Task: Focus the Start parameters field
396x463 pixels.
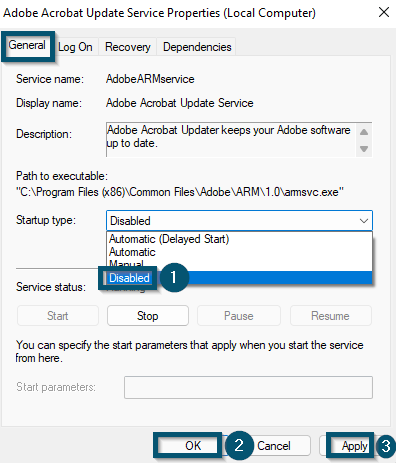Action: click(248, 387)
